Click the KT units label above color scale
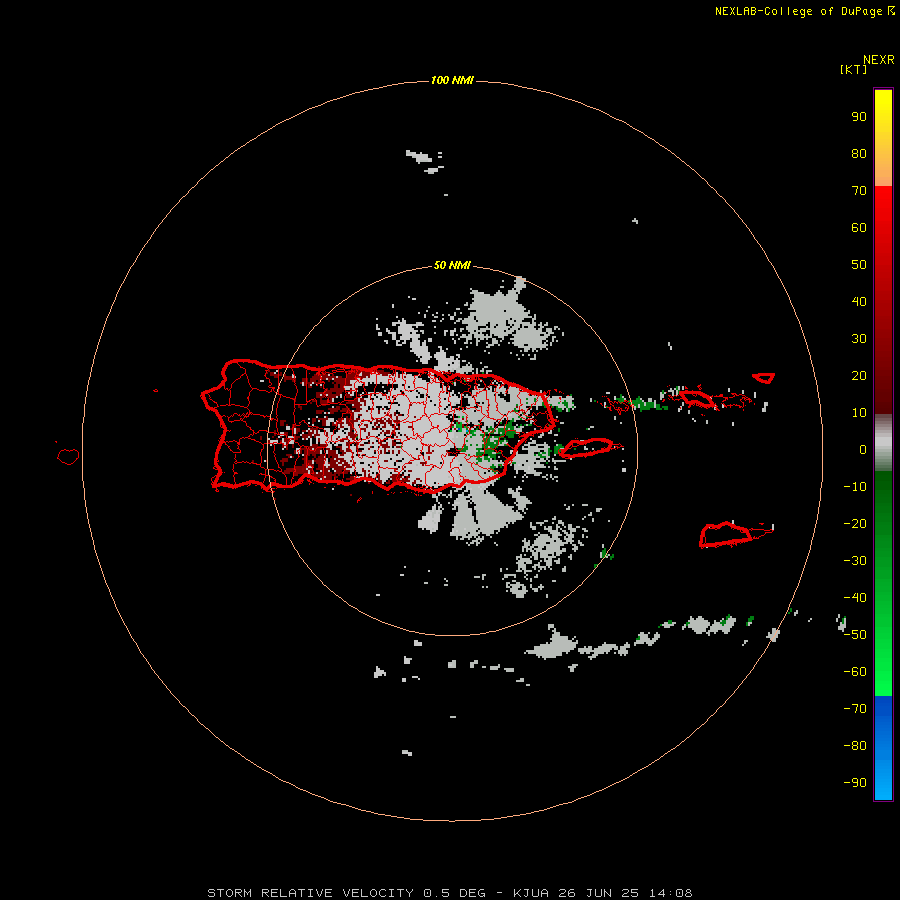Viewport: 900px width, 900px height. coord(853,69)
